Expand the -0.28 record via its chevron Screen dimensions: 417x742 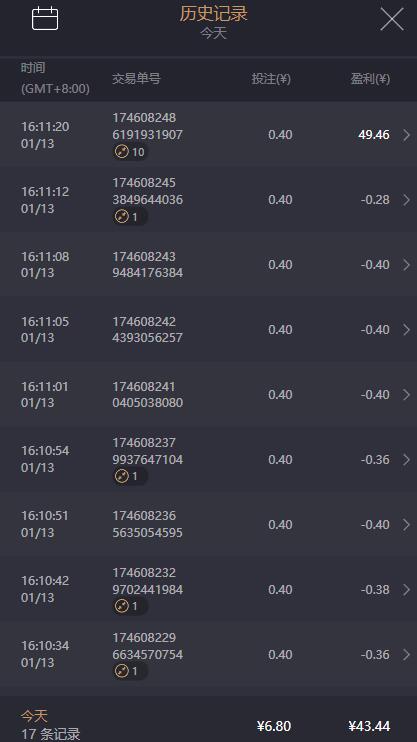pos(407,200)
